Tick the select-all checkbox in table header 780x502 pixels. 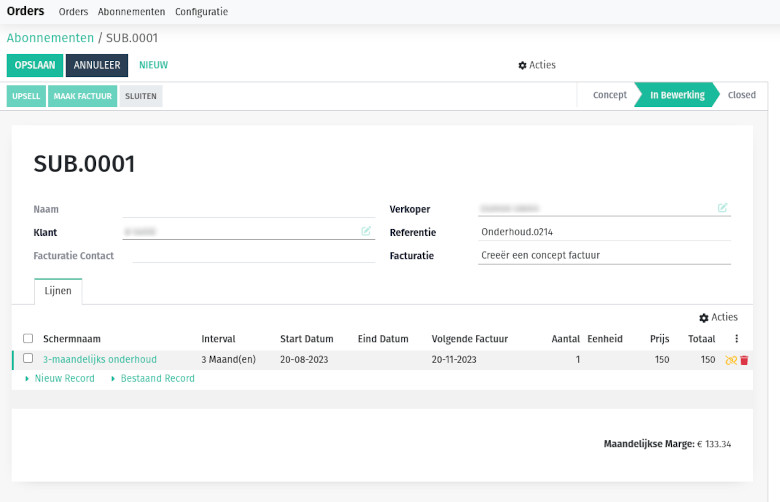(28, 338)
